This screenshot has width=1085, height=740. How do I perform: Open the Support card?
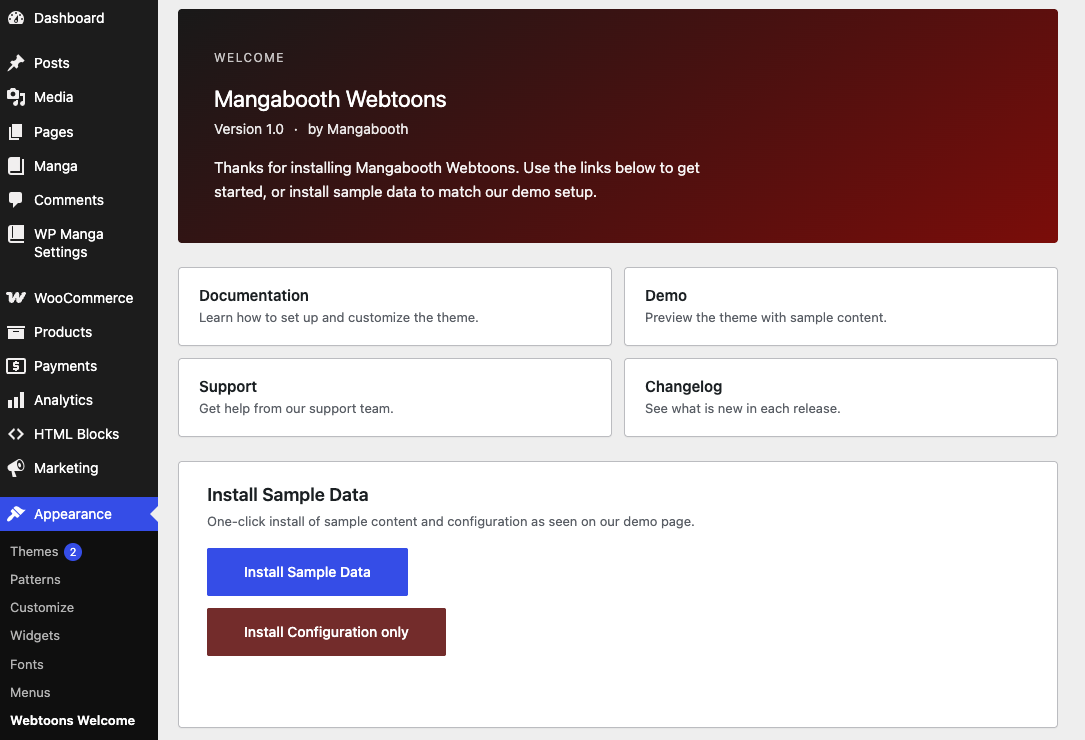click(x=394, y=397)
